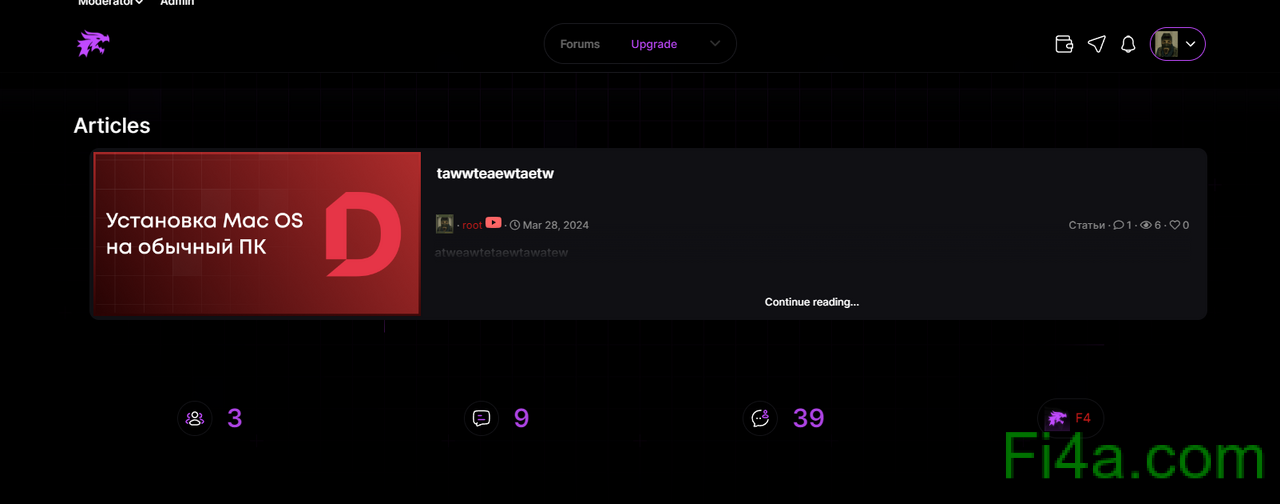
Task: Click the root author username link
Action: 472,225
